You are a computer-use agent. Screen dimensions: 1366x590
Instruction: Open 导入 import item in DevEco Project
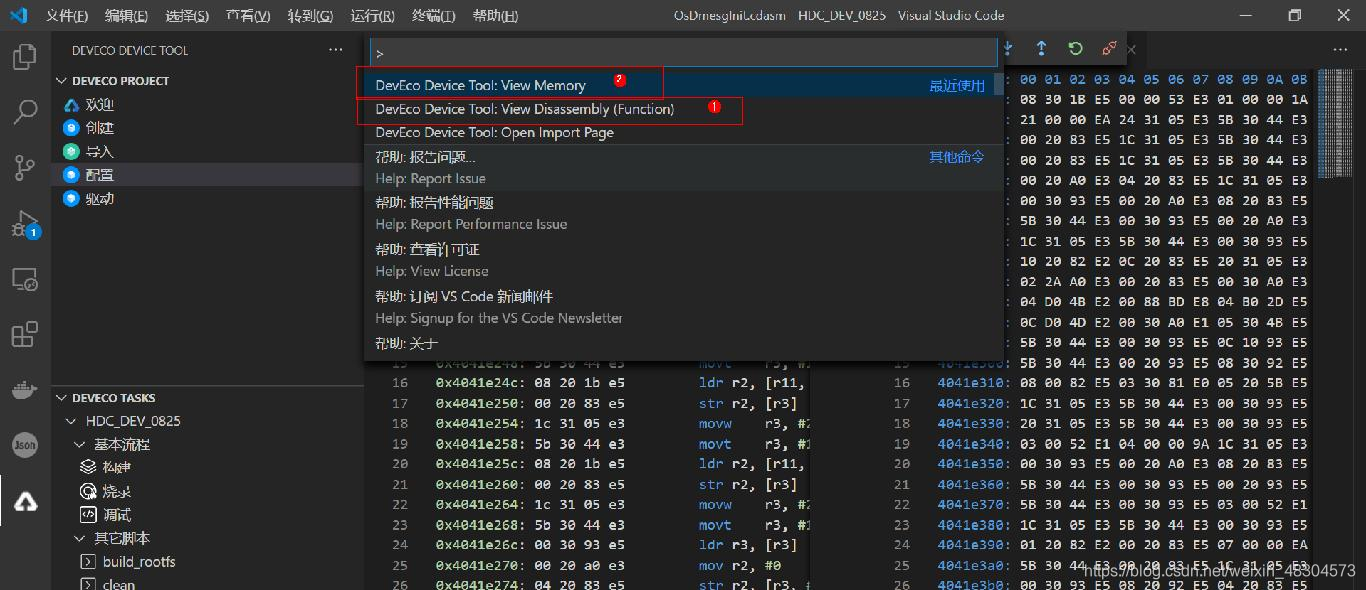click(99, 152)
